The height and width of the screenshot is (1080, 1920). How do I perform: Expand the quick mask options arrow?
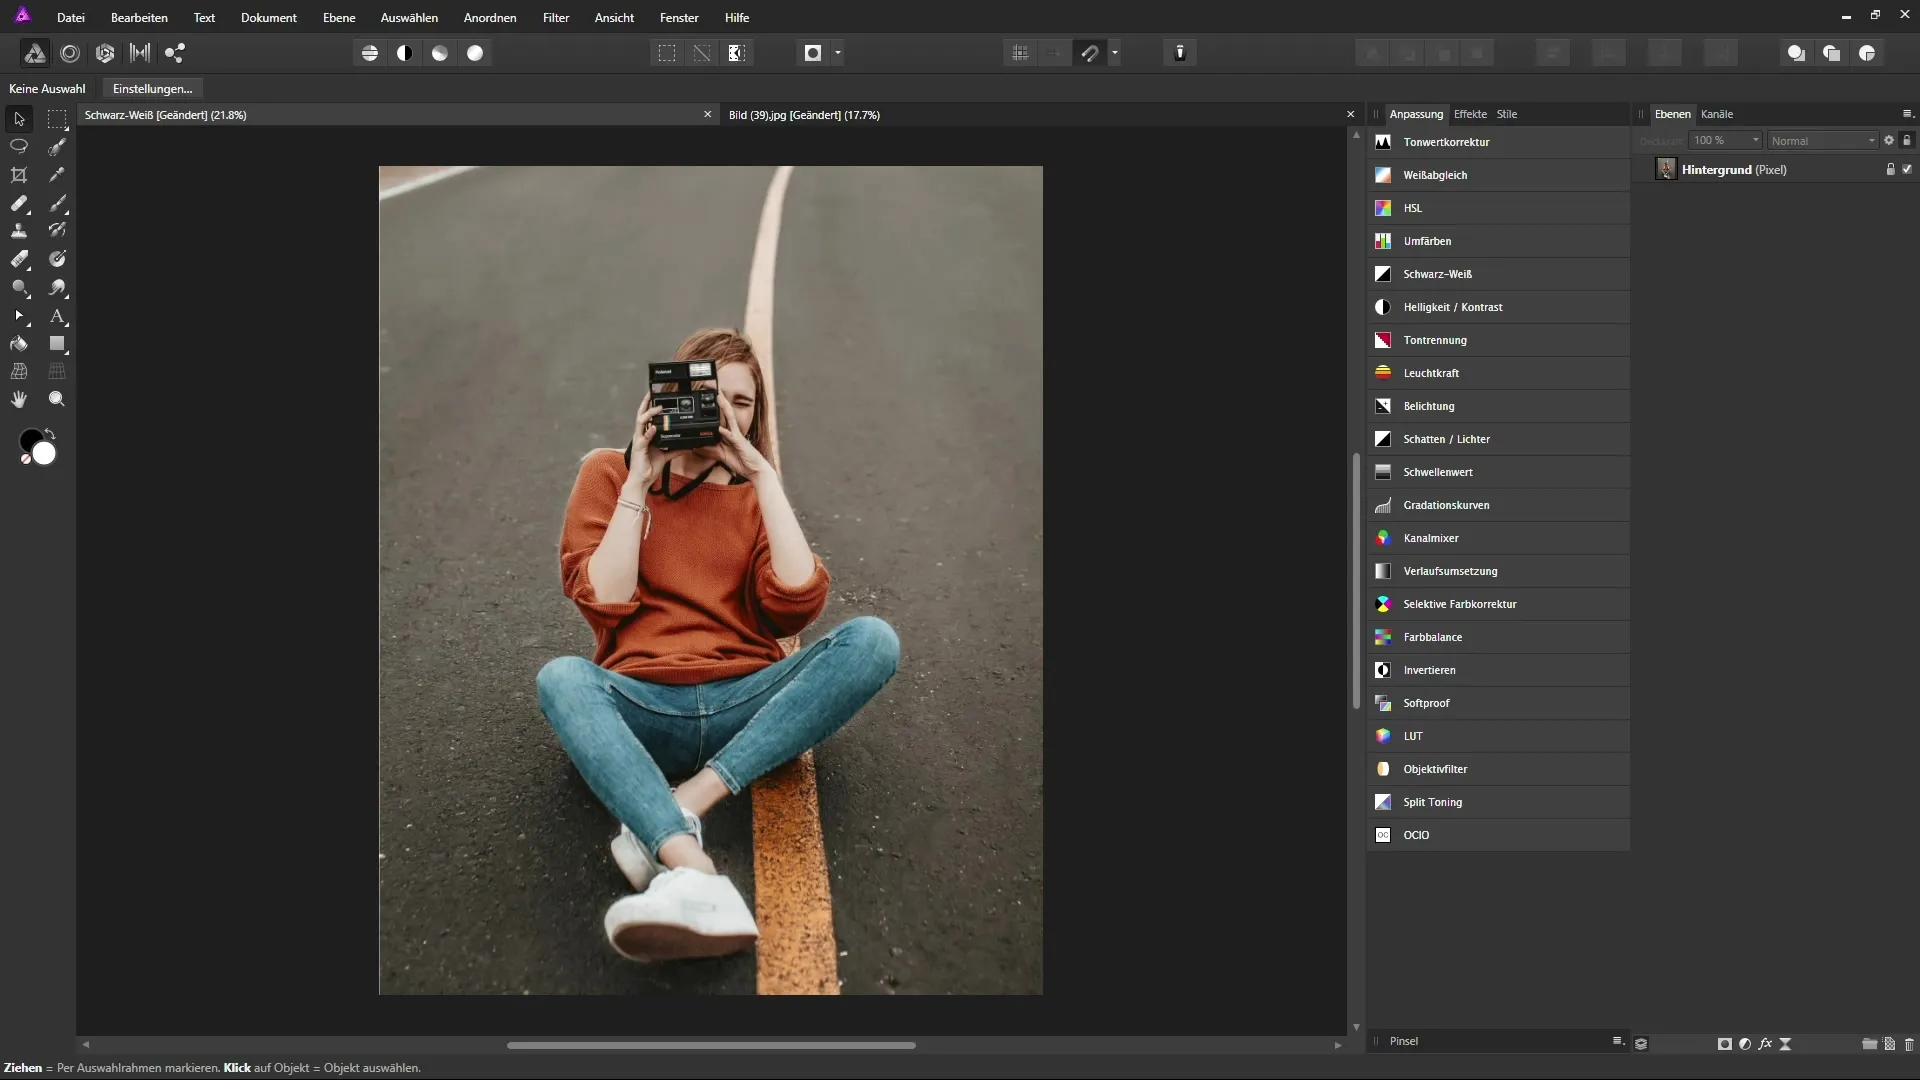pos(838,53)
